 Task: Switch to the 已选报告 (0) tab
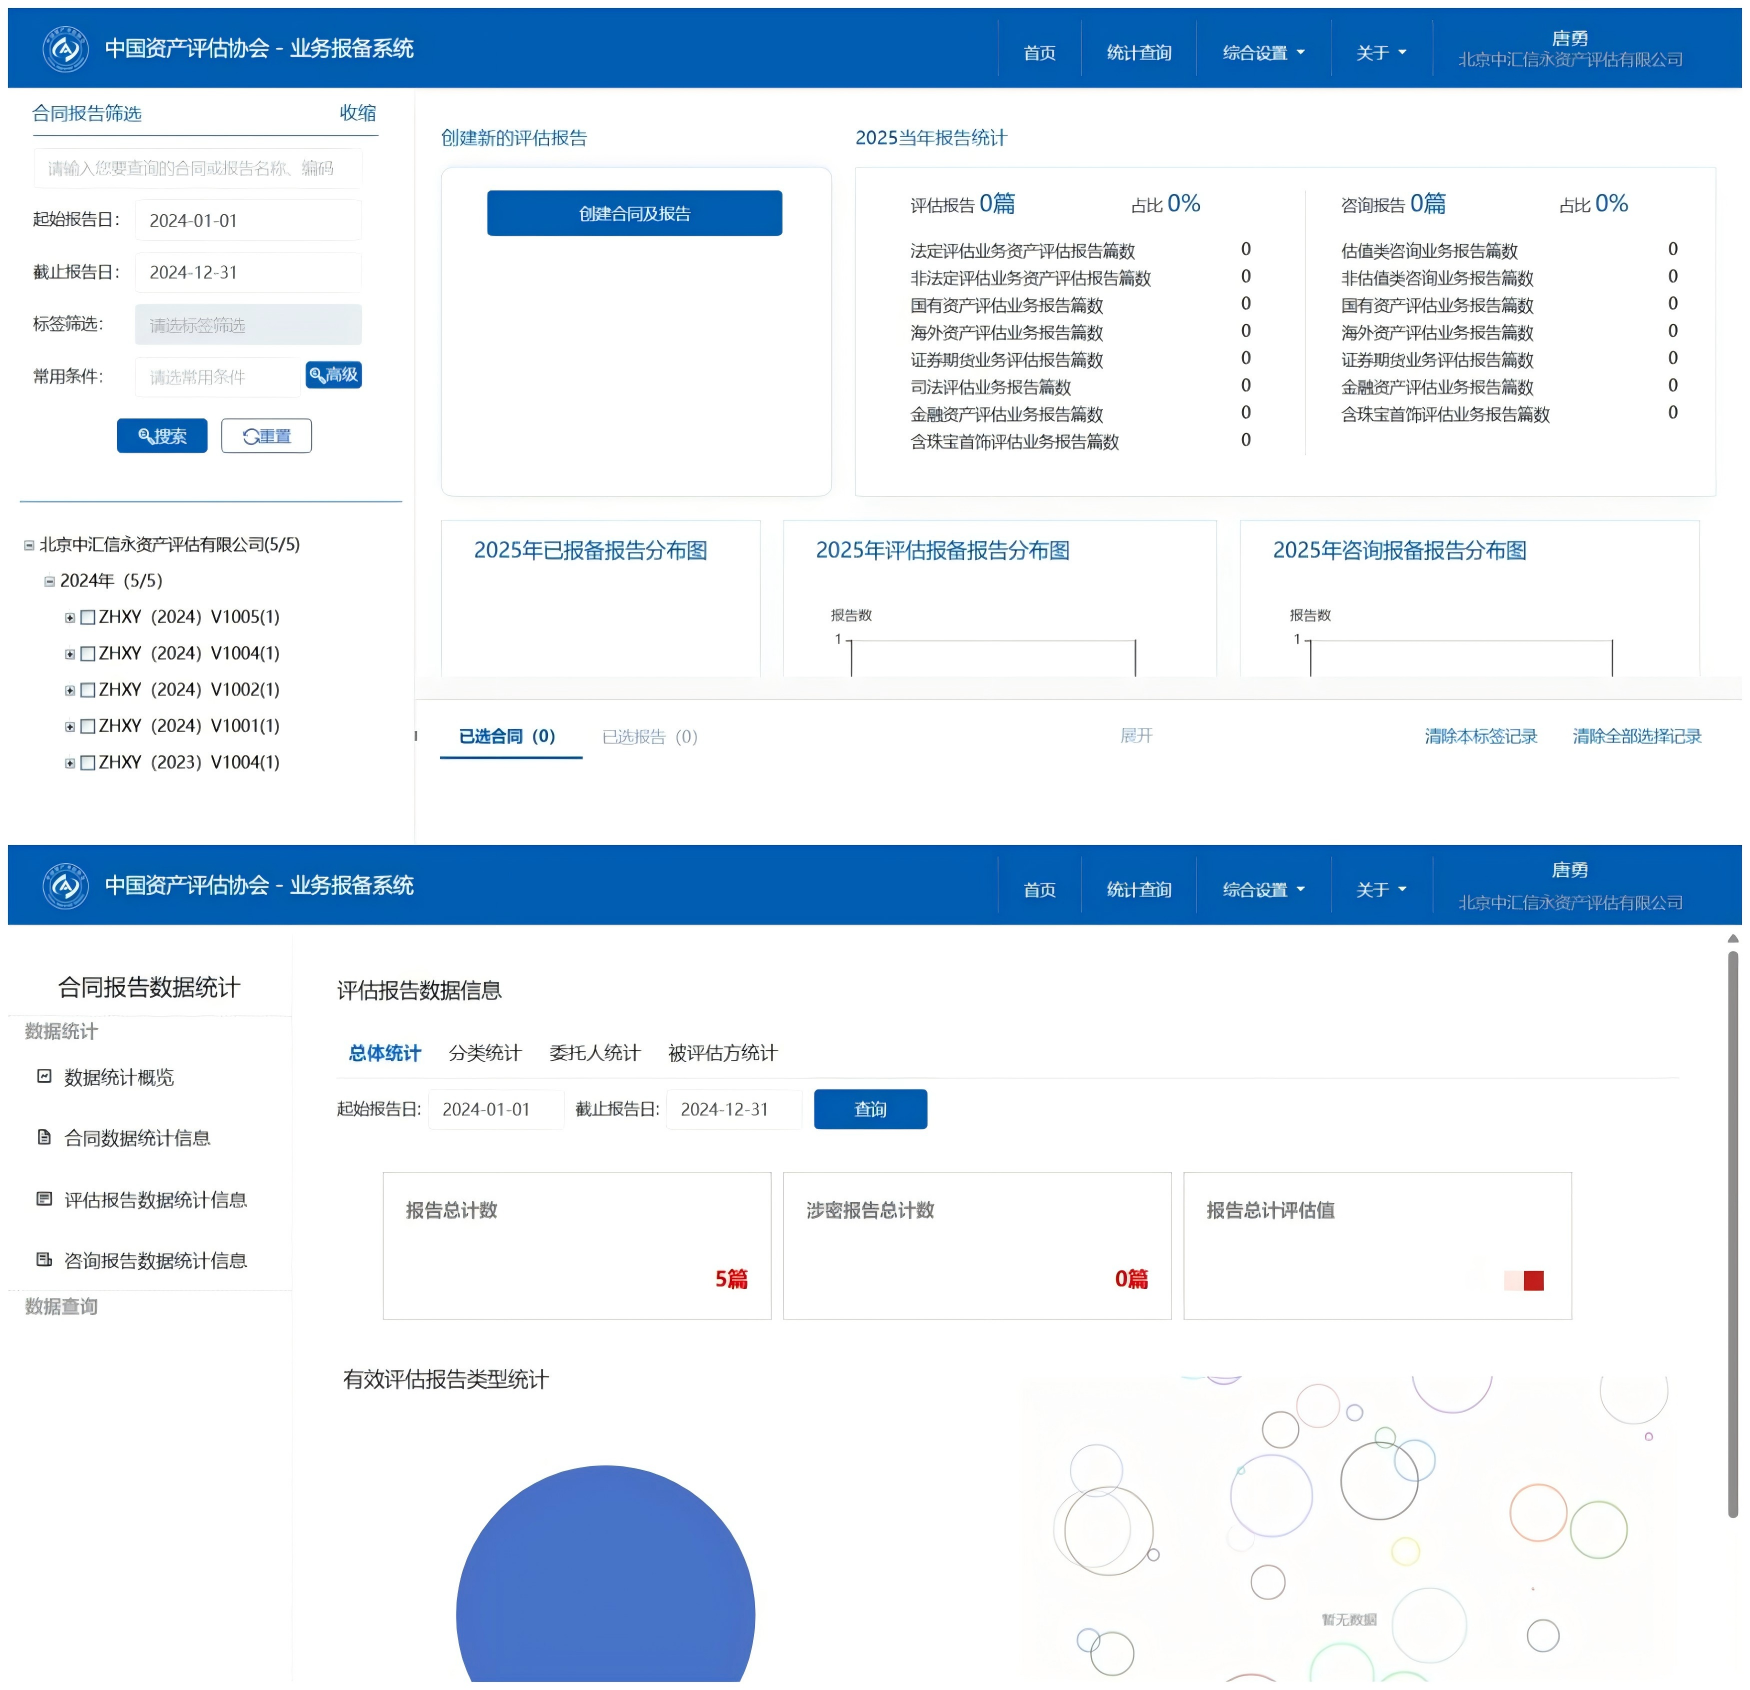649,737
